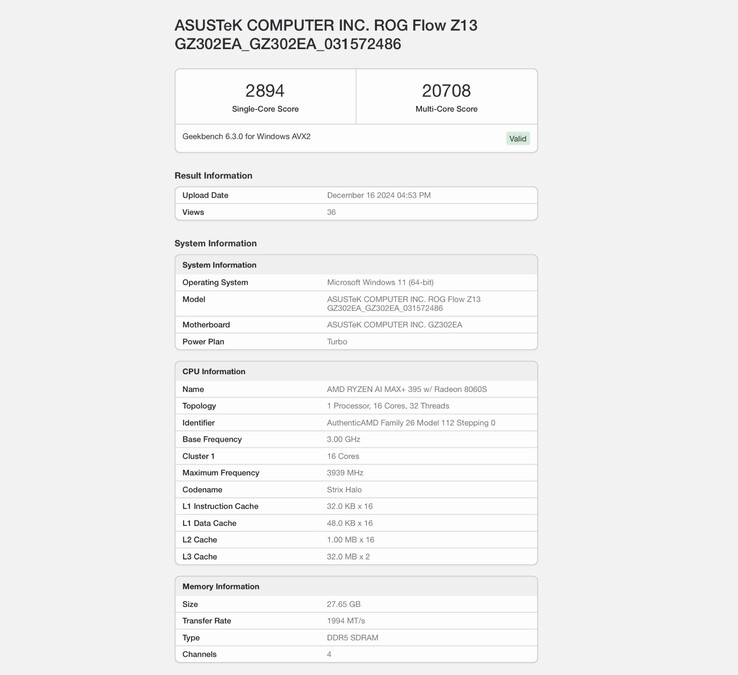
Task: Click the Turbo Power Plan value
Action: (337, 342)
